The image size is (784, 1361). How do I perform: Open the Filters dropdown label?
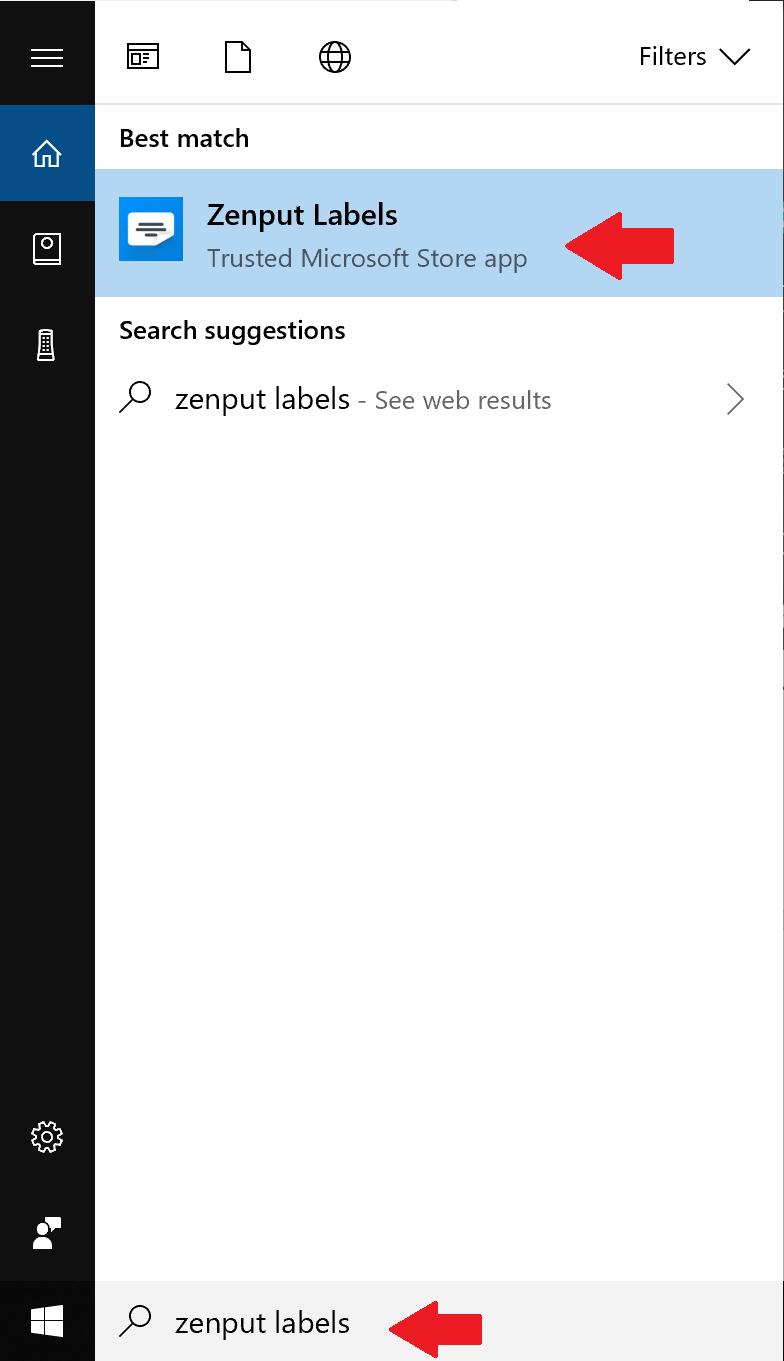(x=673, y=57)
